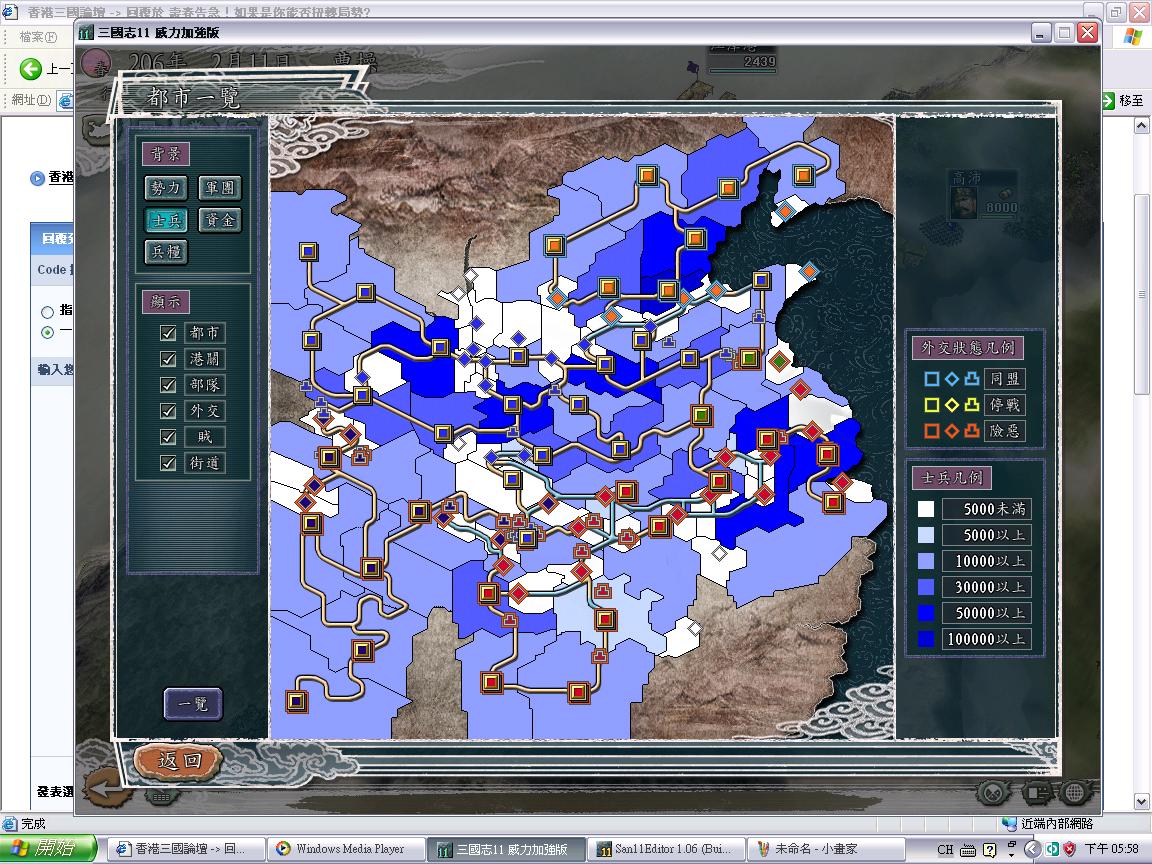Click the 10000以上 legend swatch
Viewport: 1152px width, 864px height.
[926, 561]
